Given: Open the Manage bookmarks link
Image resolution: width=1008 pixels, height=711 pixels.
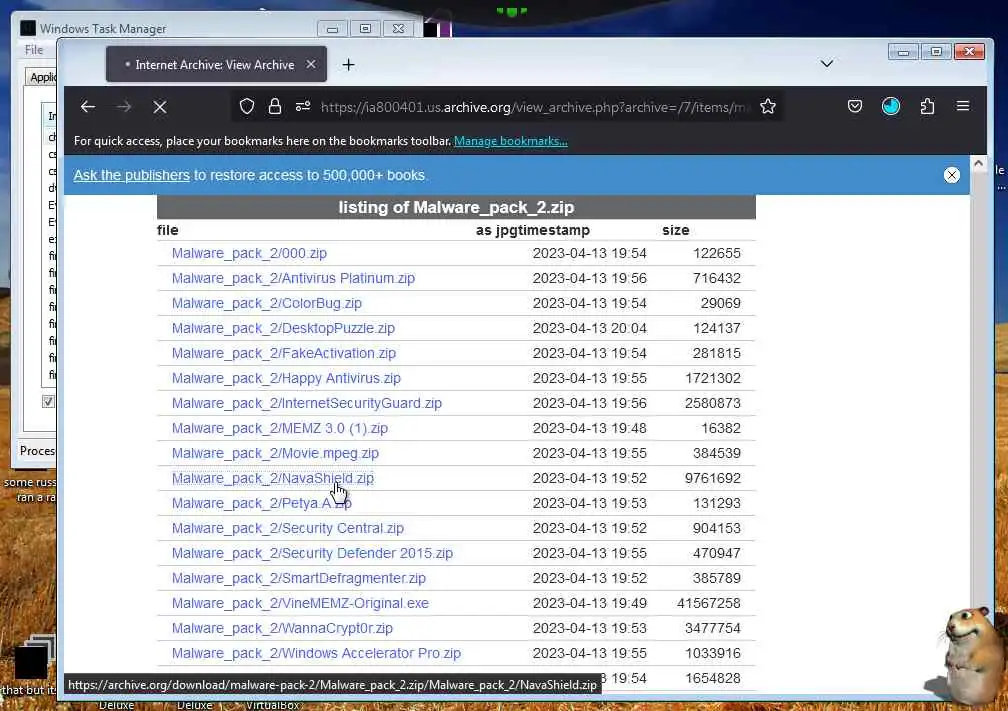Looking at the screenshot, I should coord(510,141).
